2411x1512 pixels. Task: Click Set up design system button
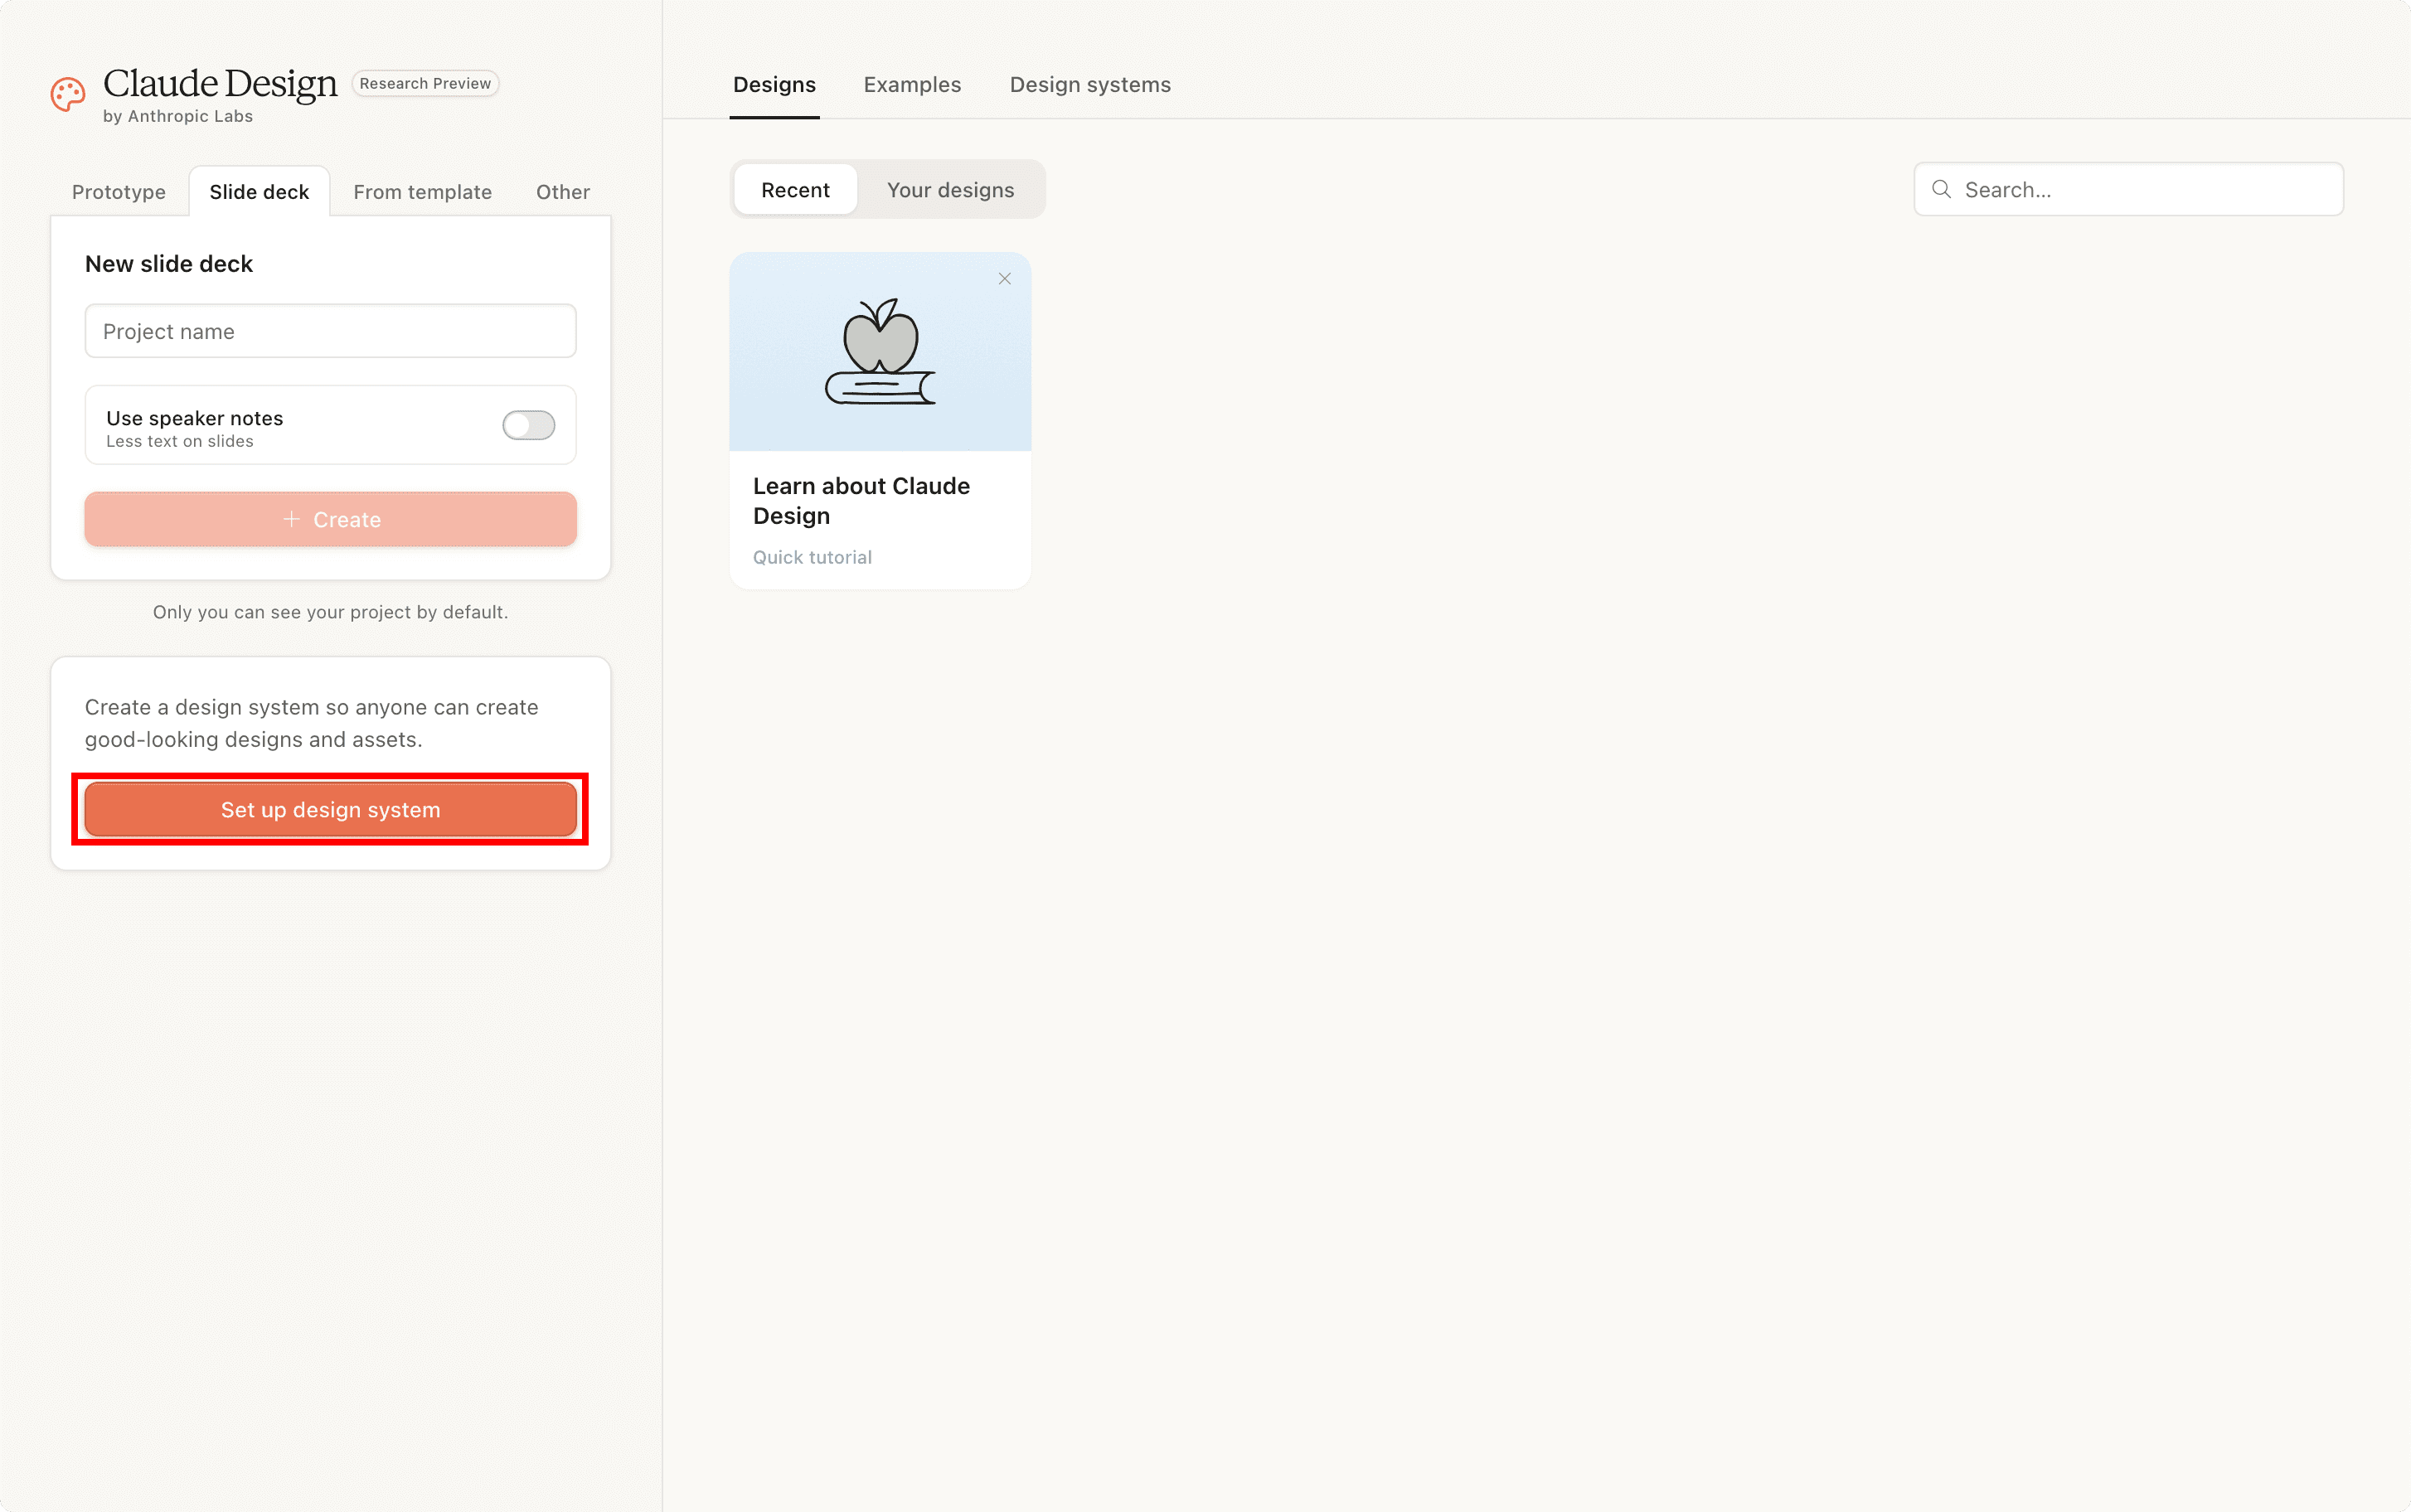(x=330, y=810)
